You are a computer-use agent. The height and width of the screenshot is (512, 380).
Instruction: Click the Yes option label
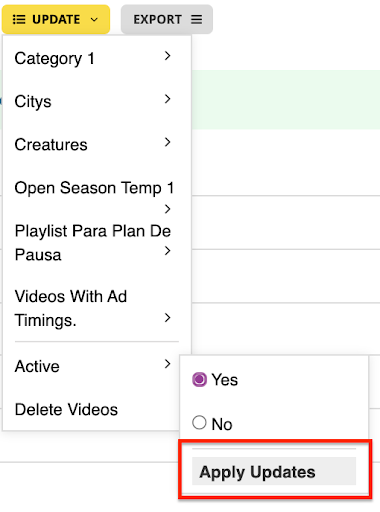pyautogui.click(x=225, y=380)
